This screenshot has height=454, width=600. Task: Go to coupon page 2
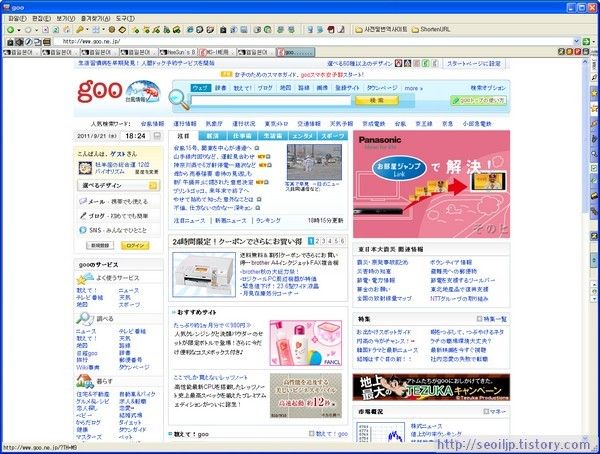pos(318,241)
